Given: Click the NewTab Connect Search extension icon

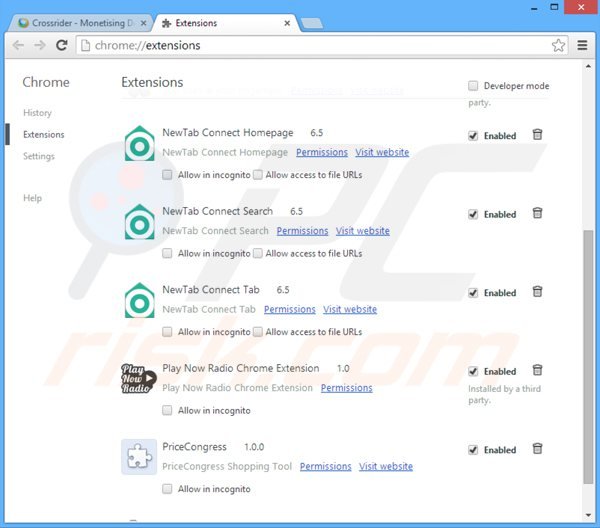Looking at the screenshot, I should (140, 222).
